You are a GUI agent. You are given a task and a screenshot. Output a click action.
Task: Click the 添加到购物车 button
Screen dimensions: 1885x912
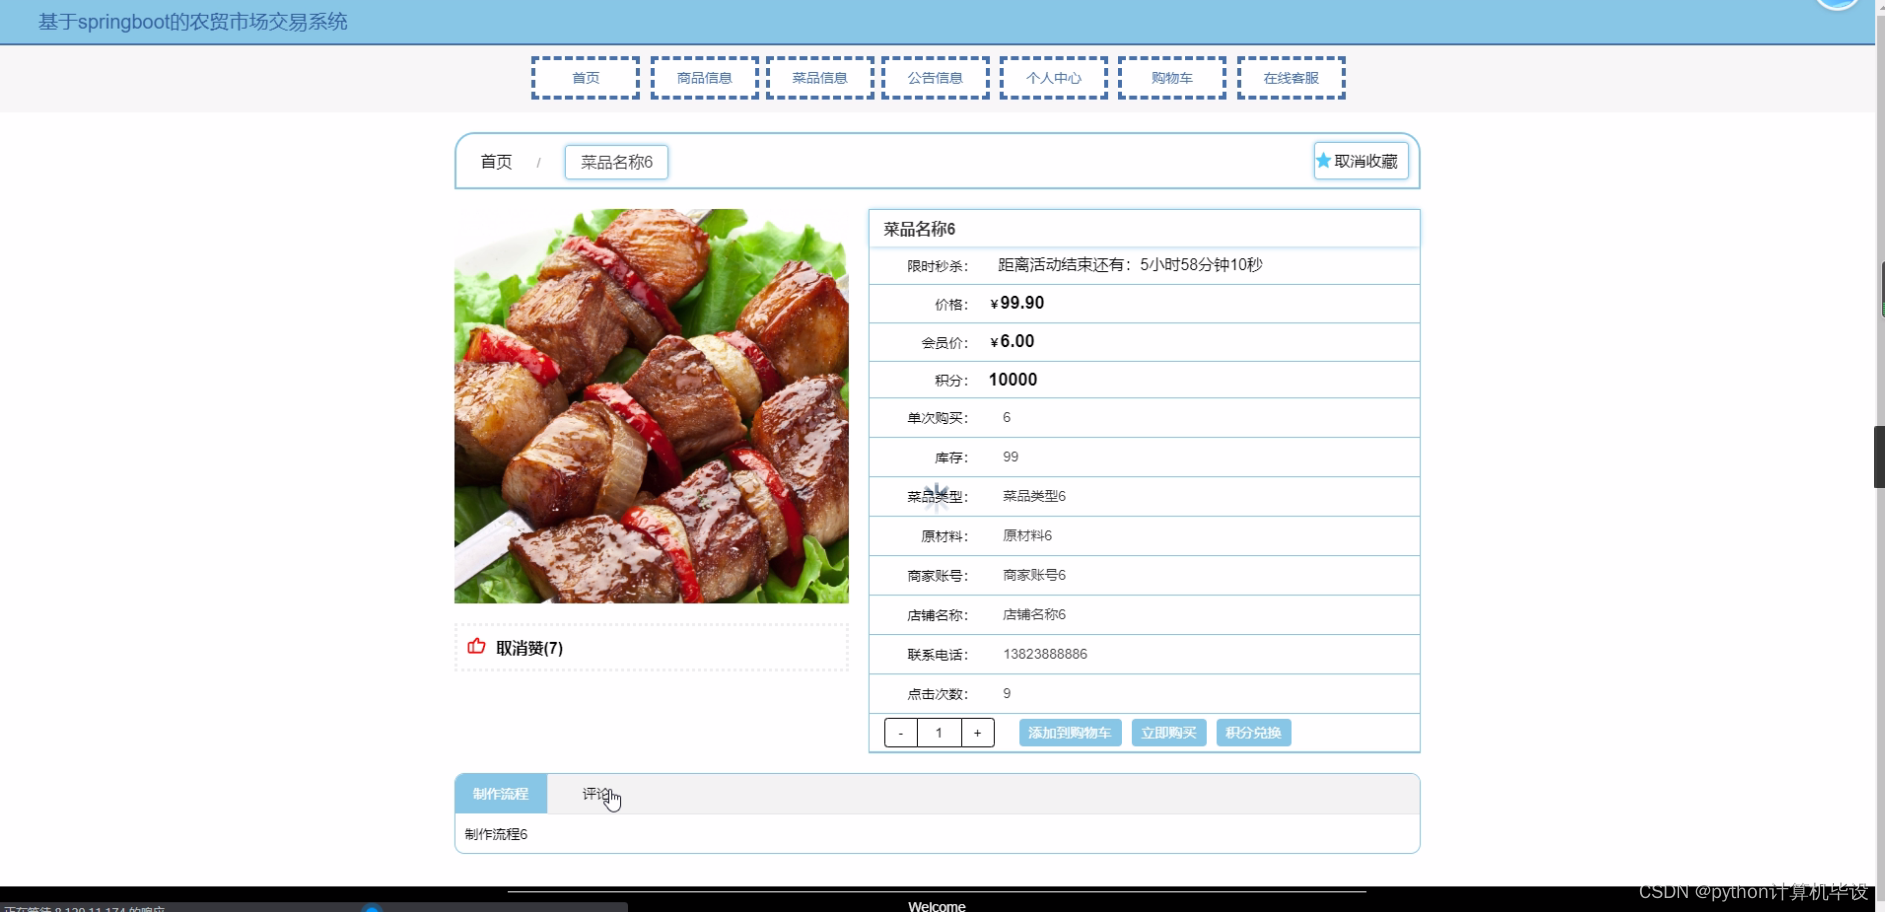tap(1069, 732)
